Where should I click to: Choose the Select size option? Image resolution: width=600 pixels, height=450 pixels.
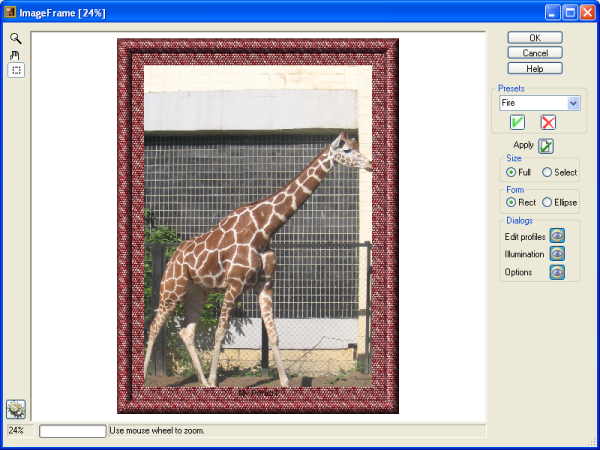[x=547, y=172]
